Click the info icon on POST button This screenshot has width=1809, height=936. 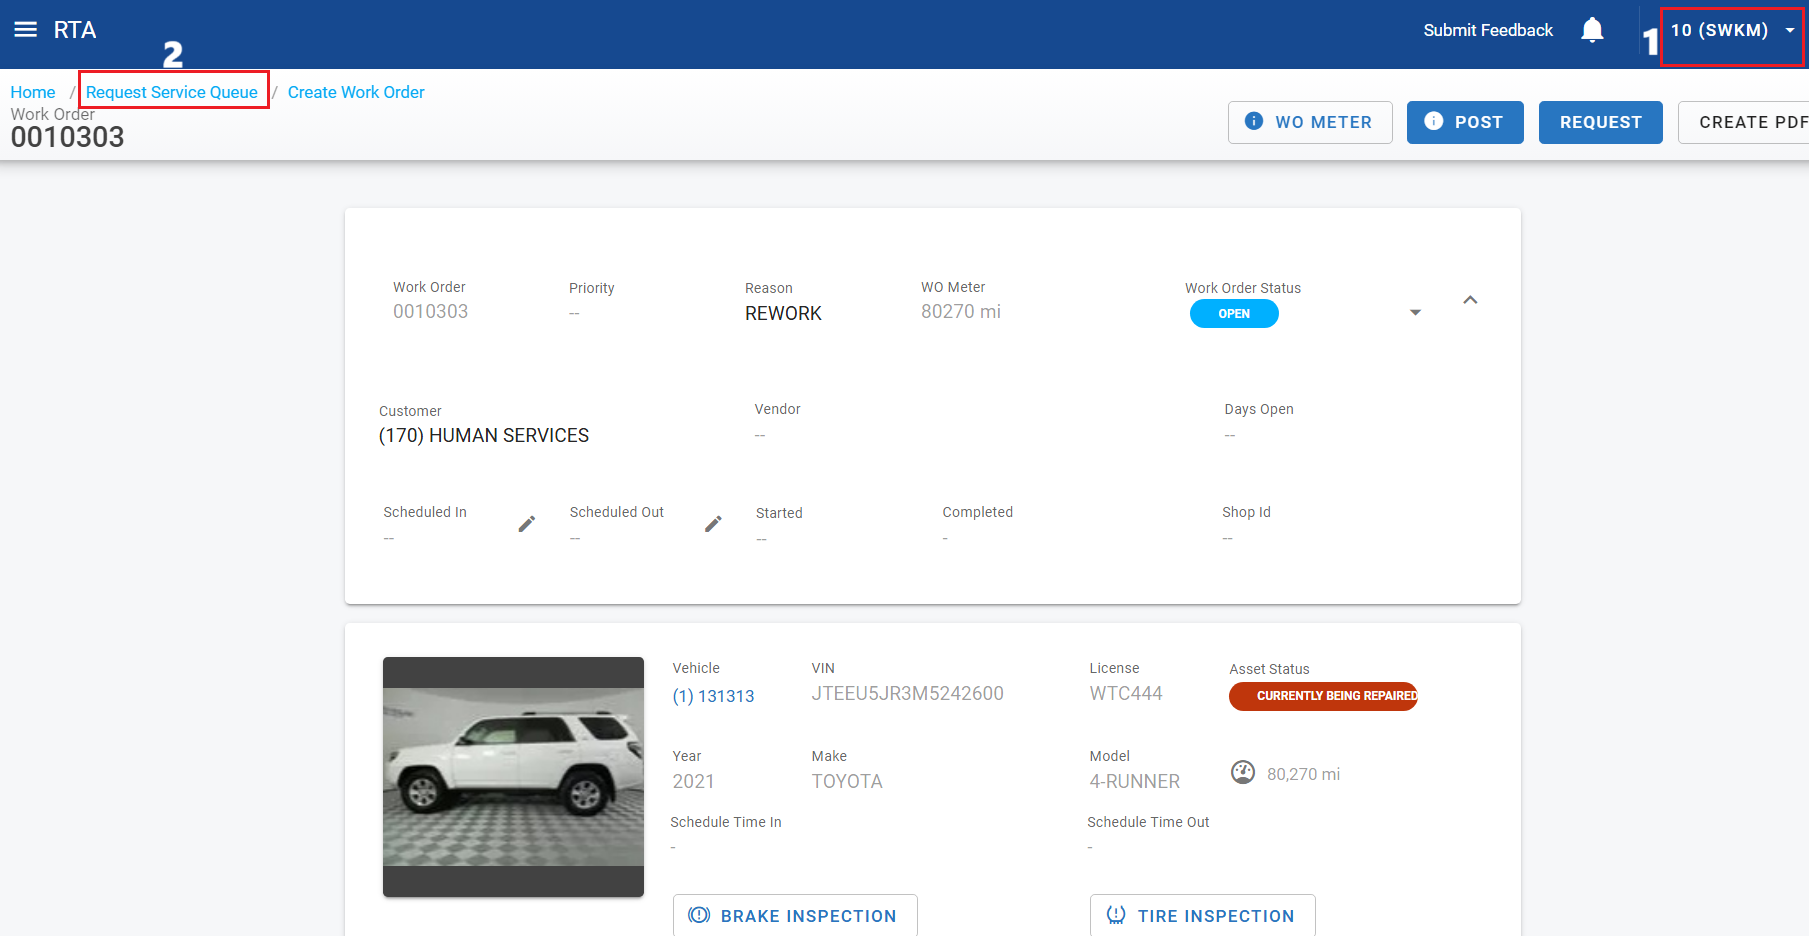[x=1434, y=121]
